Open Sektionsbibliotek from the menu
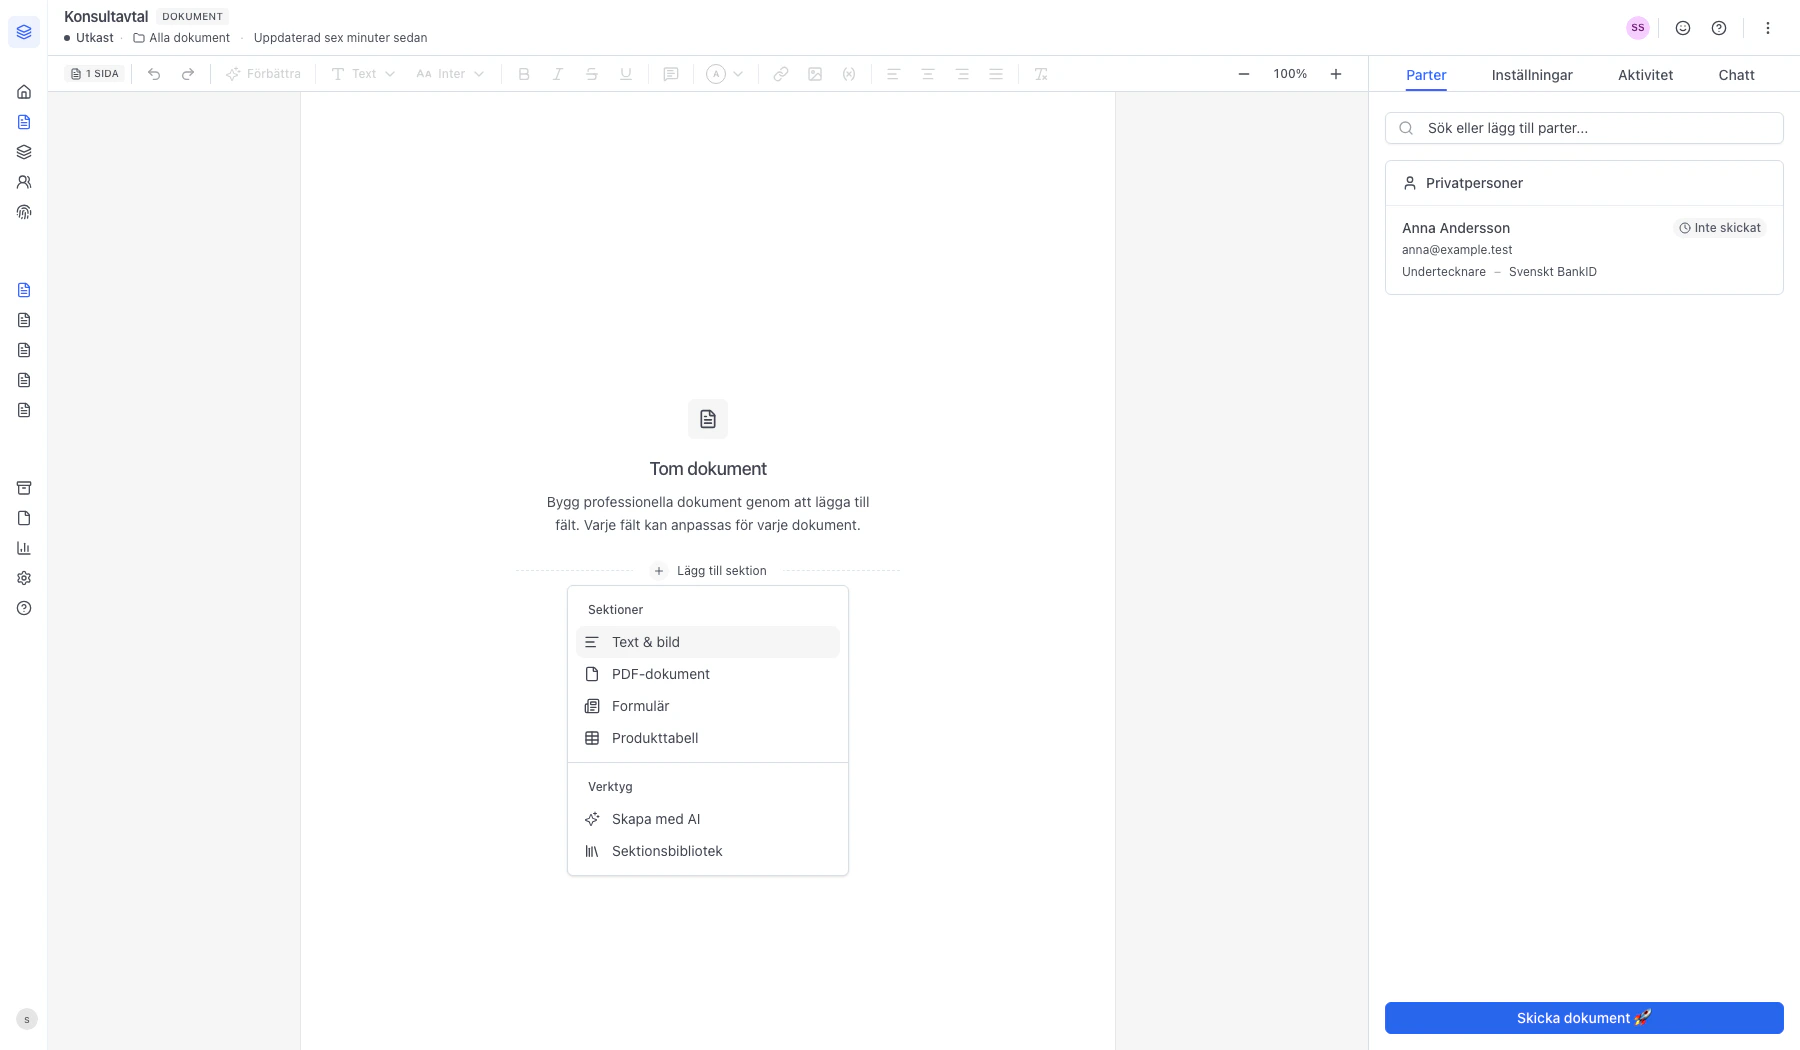 (708, 851)
